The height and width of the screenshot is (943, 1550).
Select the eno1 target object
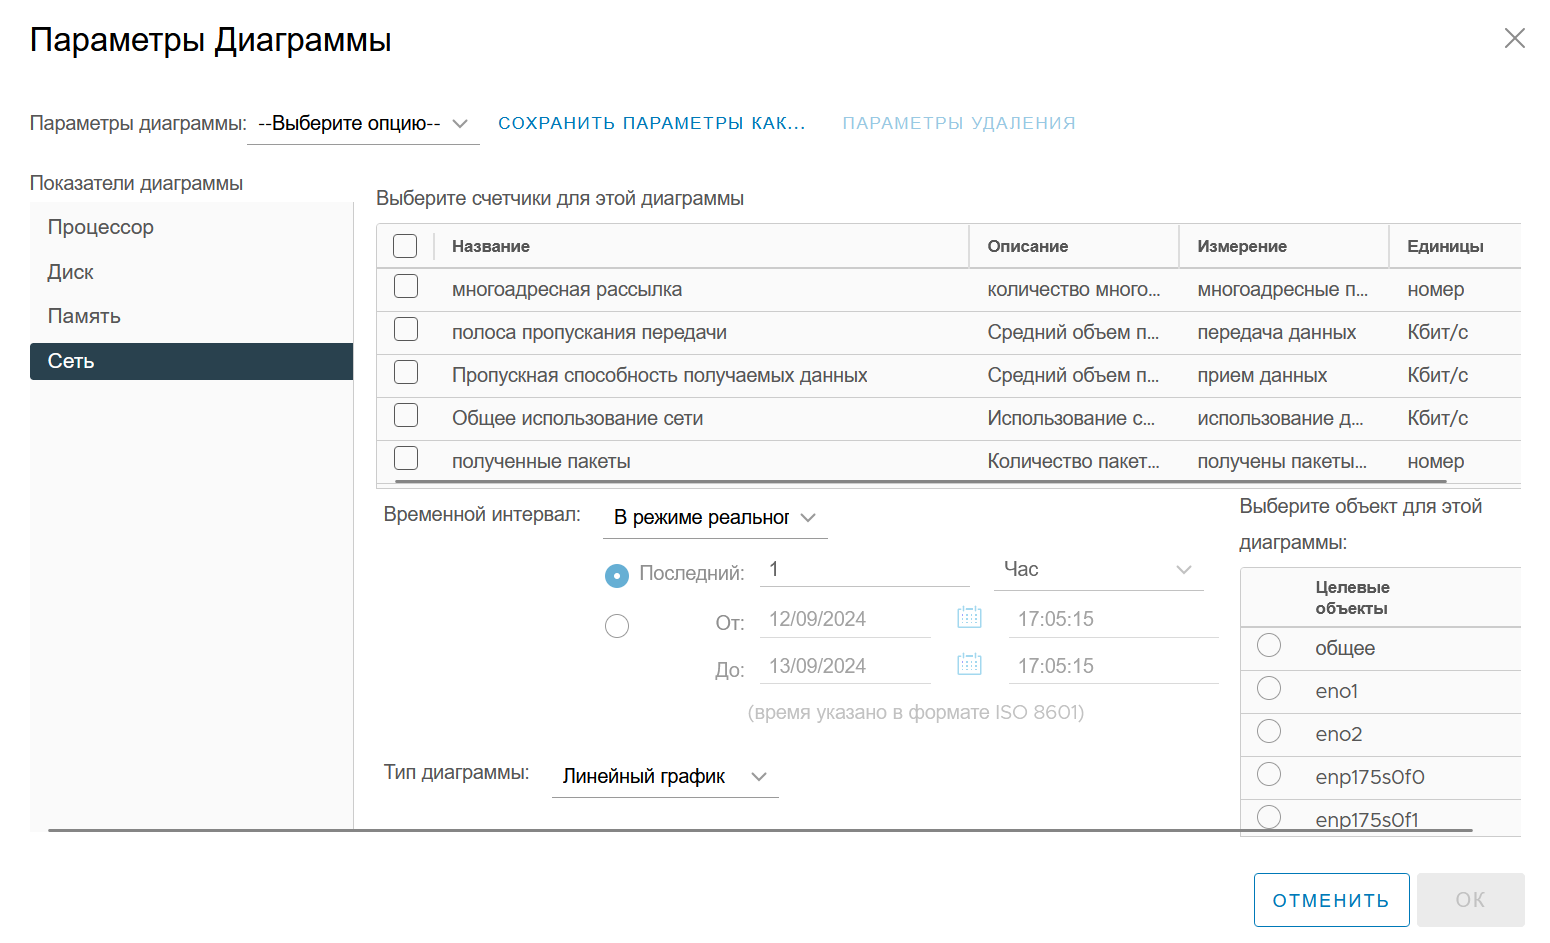(1269, 688)
